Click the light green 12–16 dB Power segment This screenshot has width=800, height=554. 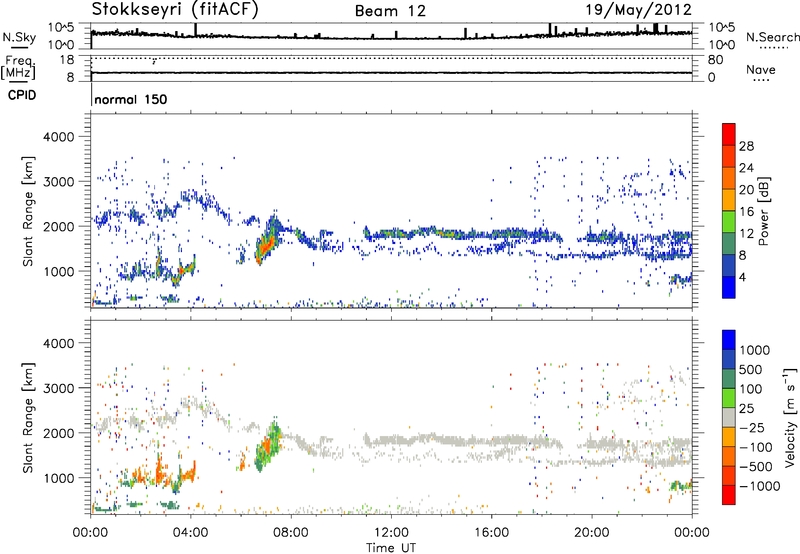point(729,222)
